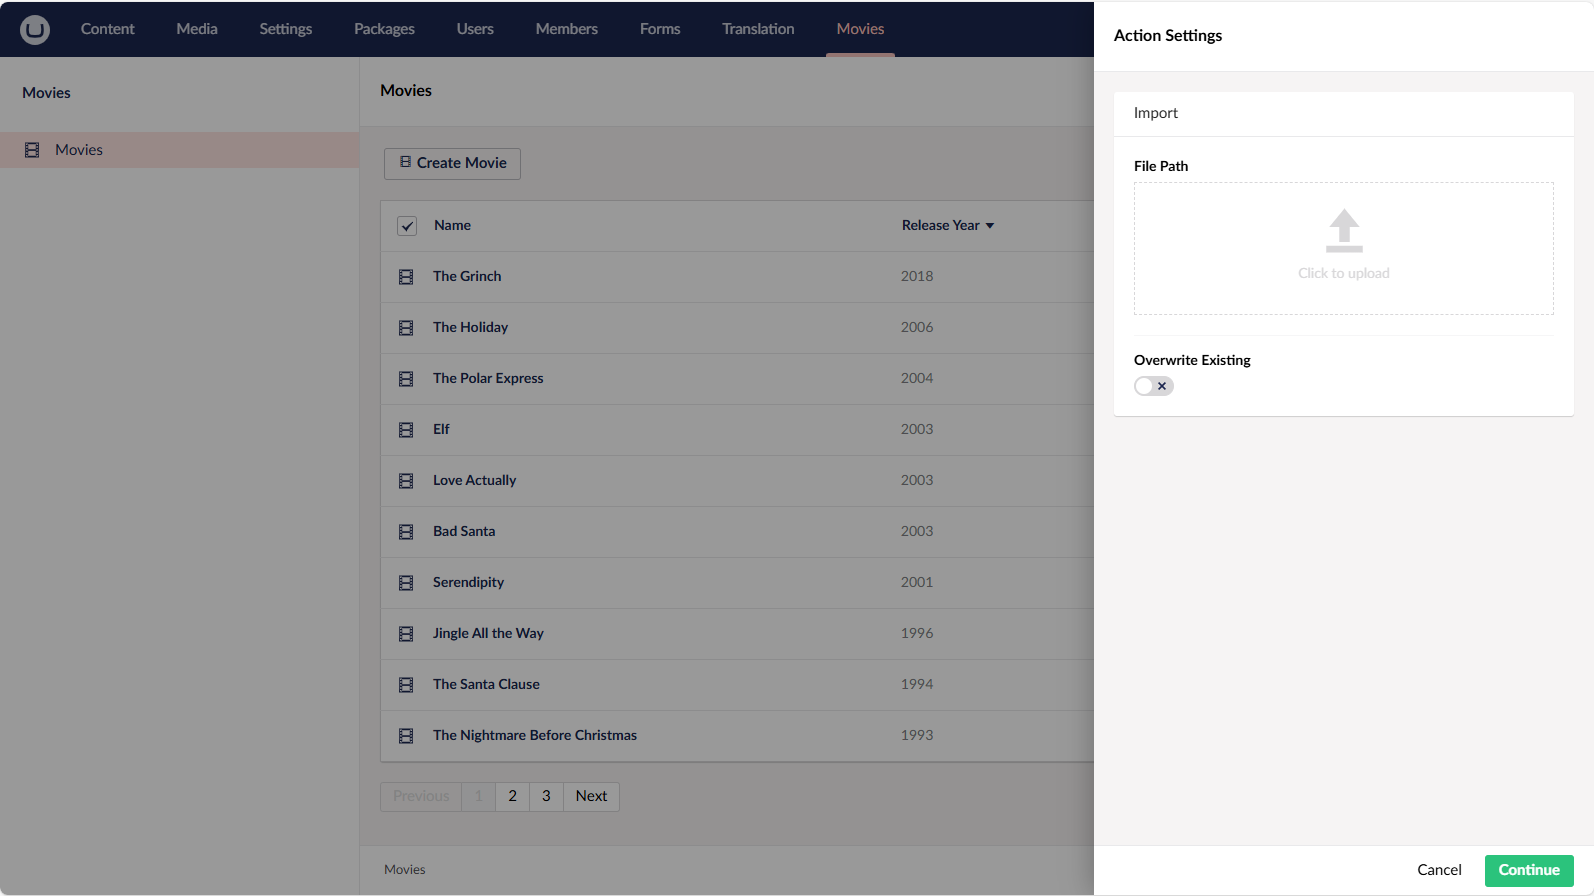Click the film icon beside The Nightmare Before Christmas

[x=406, y=736]
